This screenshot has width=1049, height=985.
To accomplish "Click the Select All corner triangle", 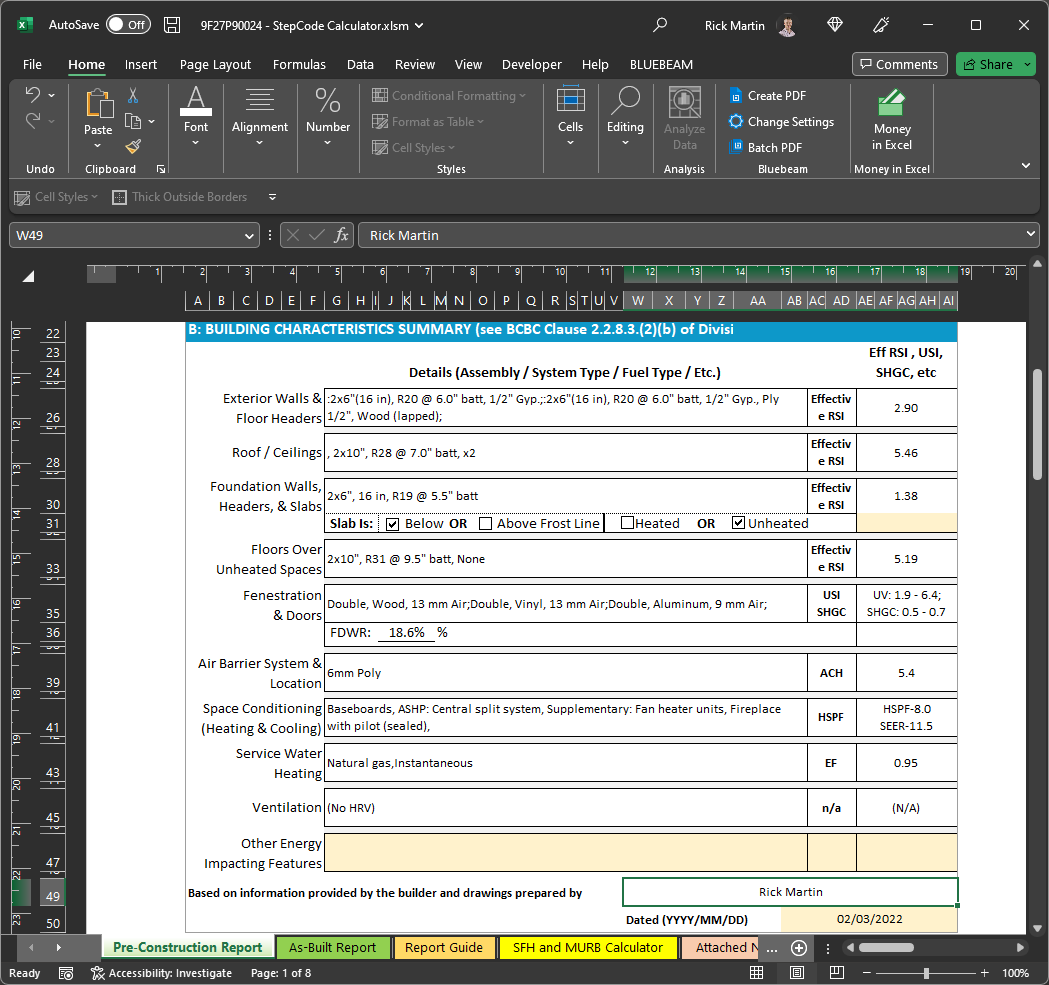I will (x=28, y=276).
